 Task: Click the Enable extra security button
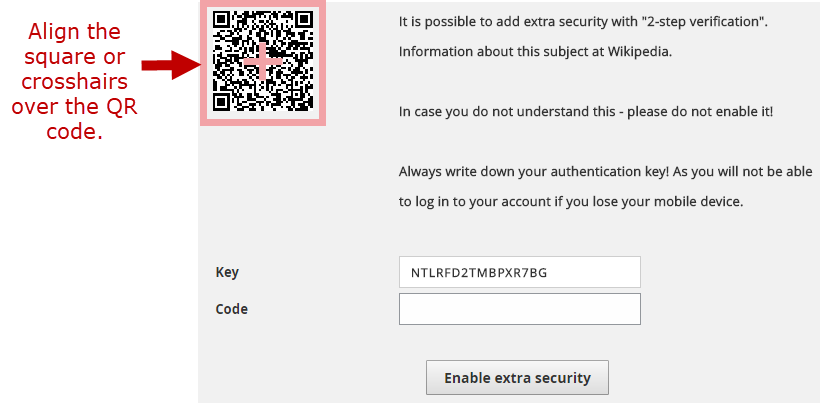point(517,377)
